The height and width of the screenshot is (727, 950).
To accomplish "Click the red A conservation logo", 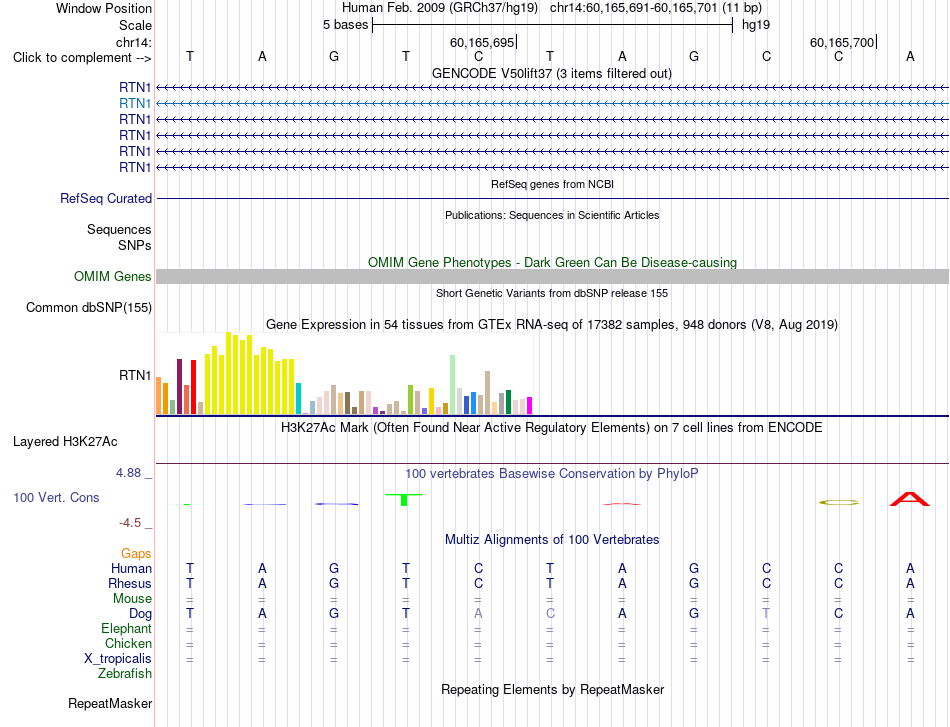I will [909, 499].
